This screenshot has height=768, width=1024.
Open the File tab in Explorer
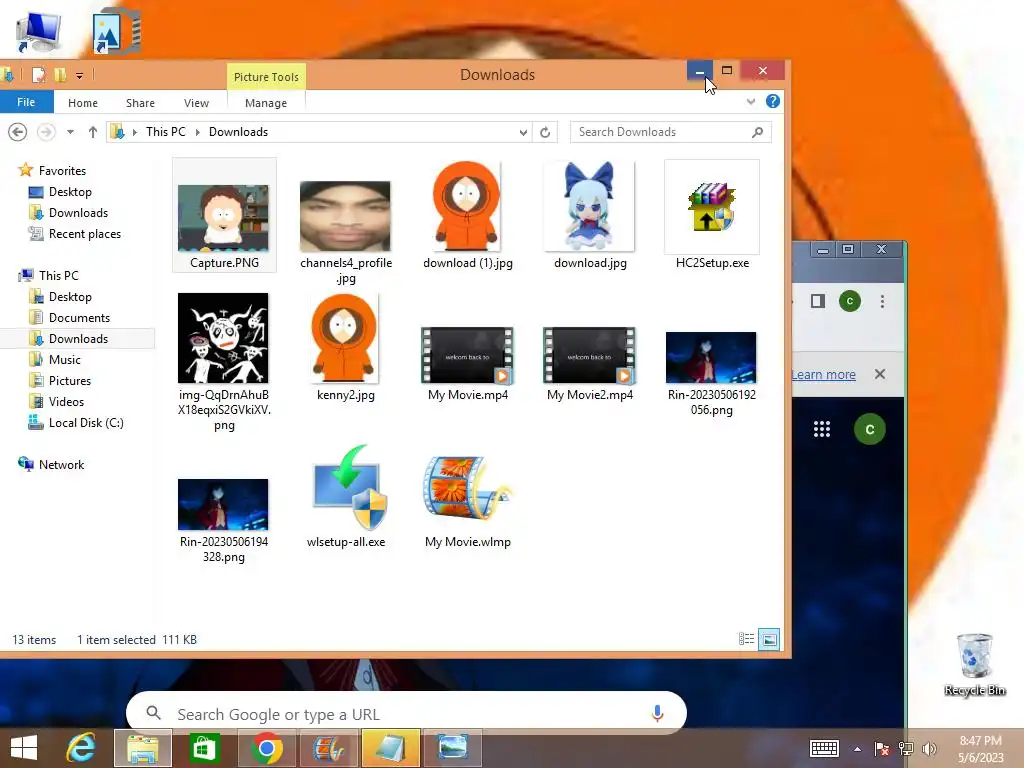click(x=26, y=103)
